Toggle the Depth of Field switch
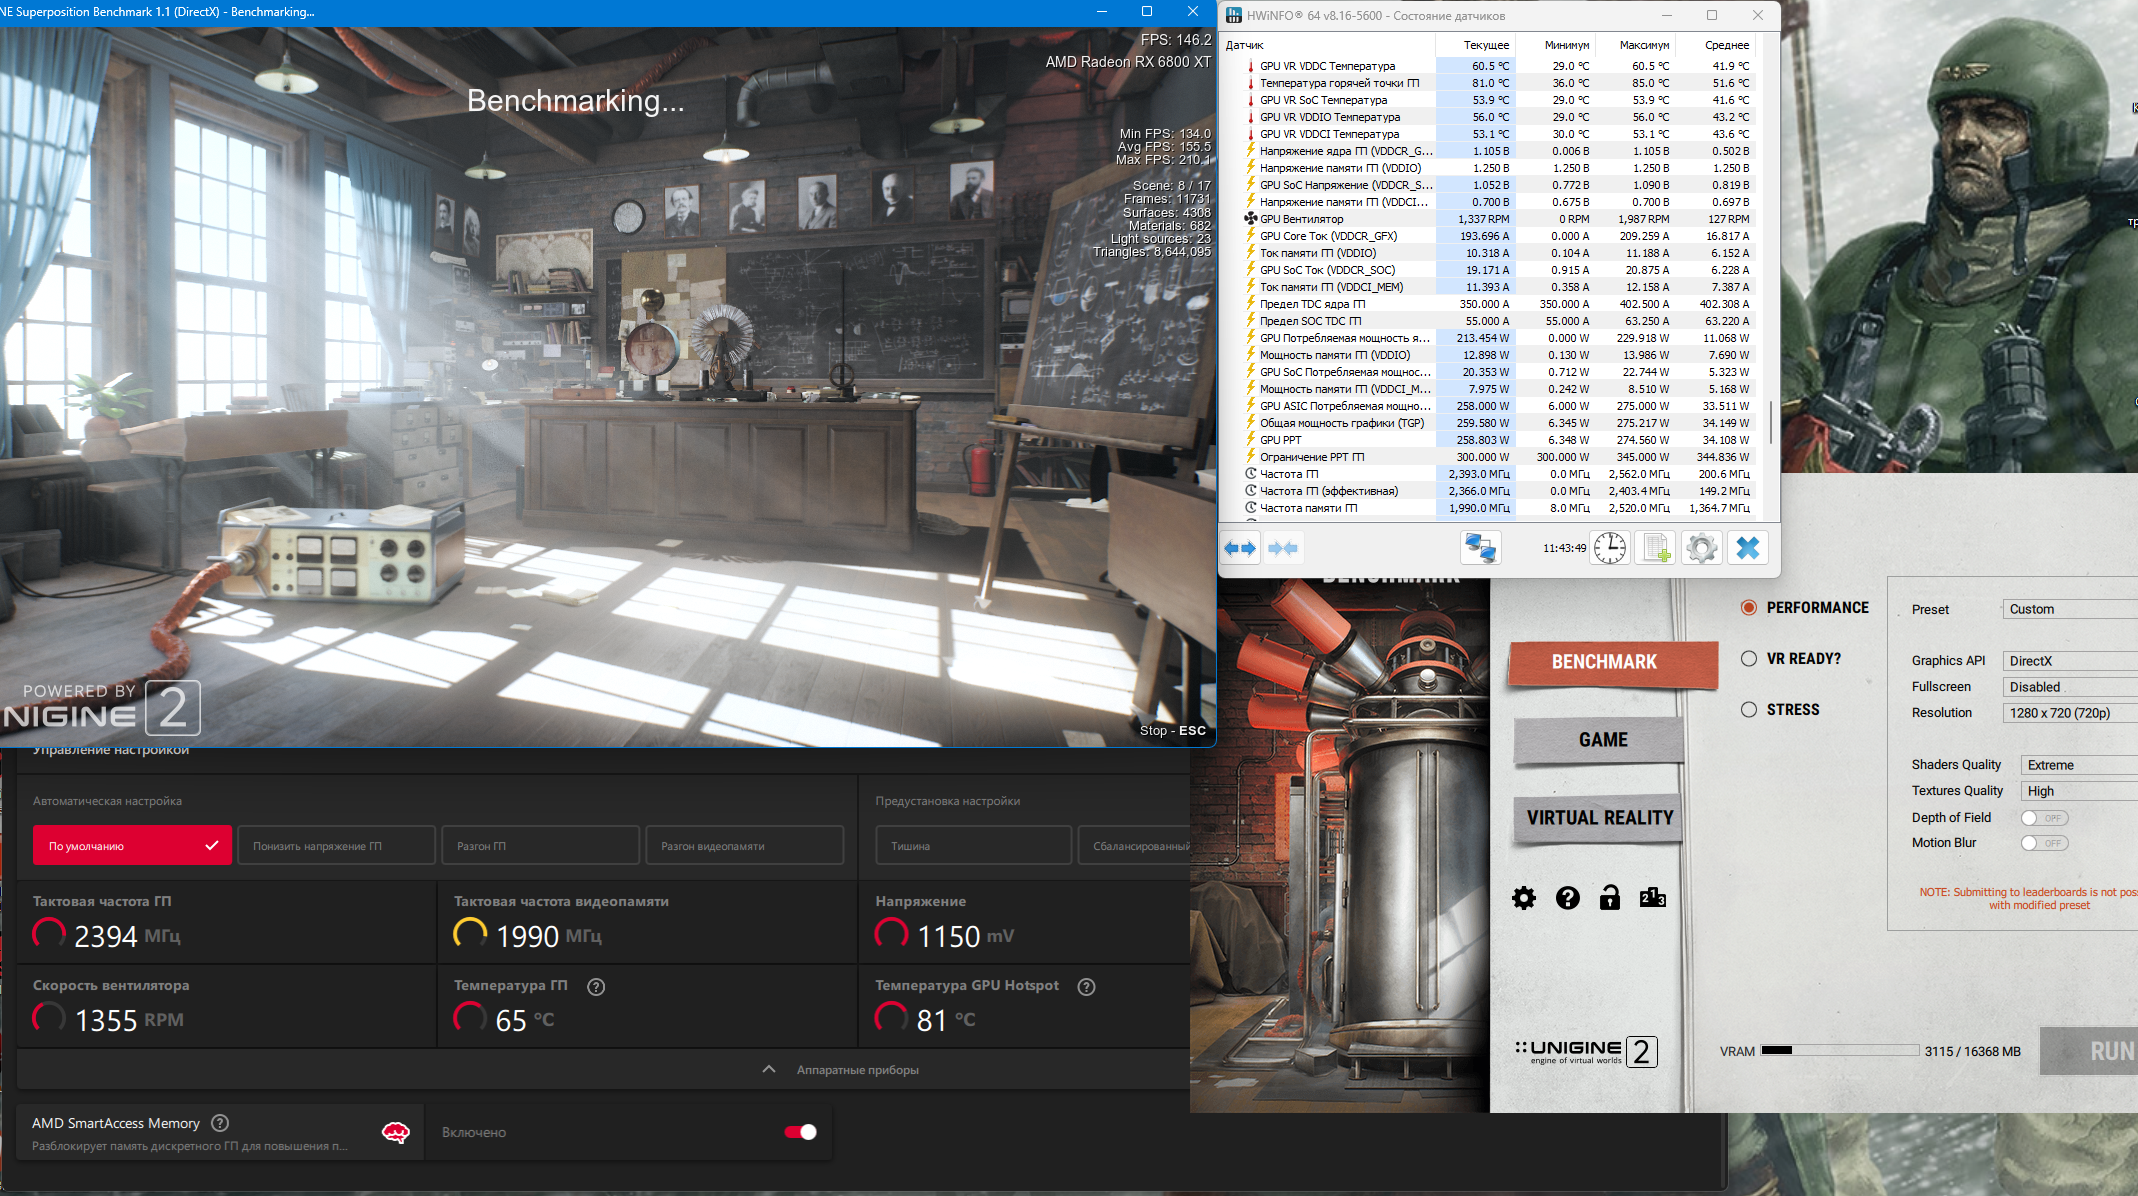The height and width of the screenshot is (1196, 2138). (x=2044, y=818)
